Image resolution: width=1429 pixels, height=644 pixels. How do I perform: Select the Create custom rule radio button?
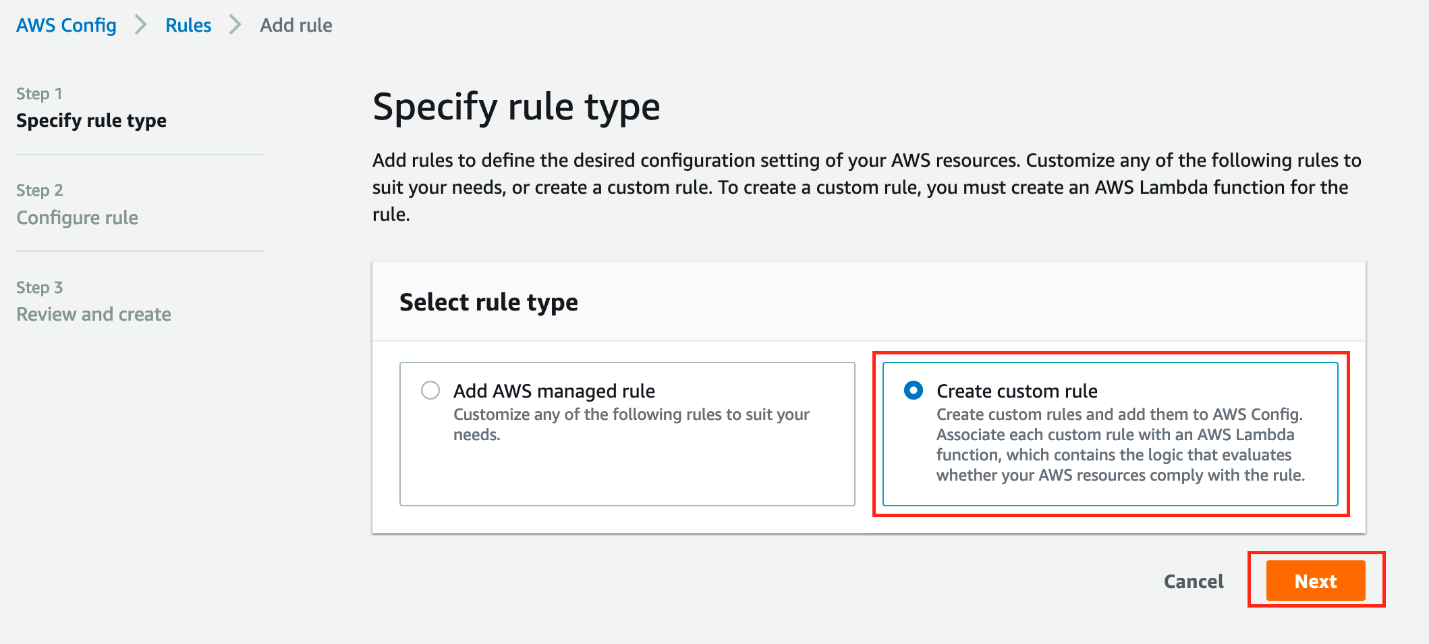pos(913,391)
